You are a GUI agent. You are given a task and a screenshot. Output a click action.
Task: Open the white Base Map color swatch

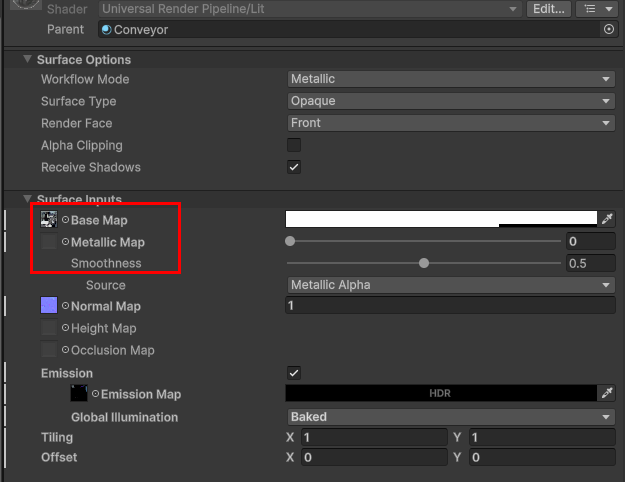pyautogui.click(x=441, y=219)
